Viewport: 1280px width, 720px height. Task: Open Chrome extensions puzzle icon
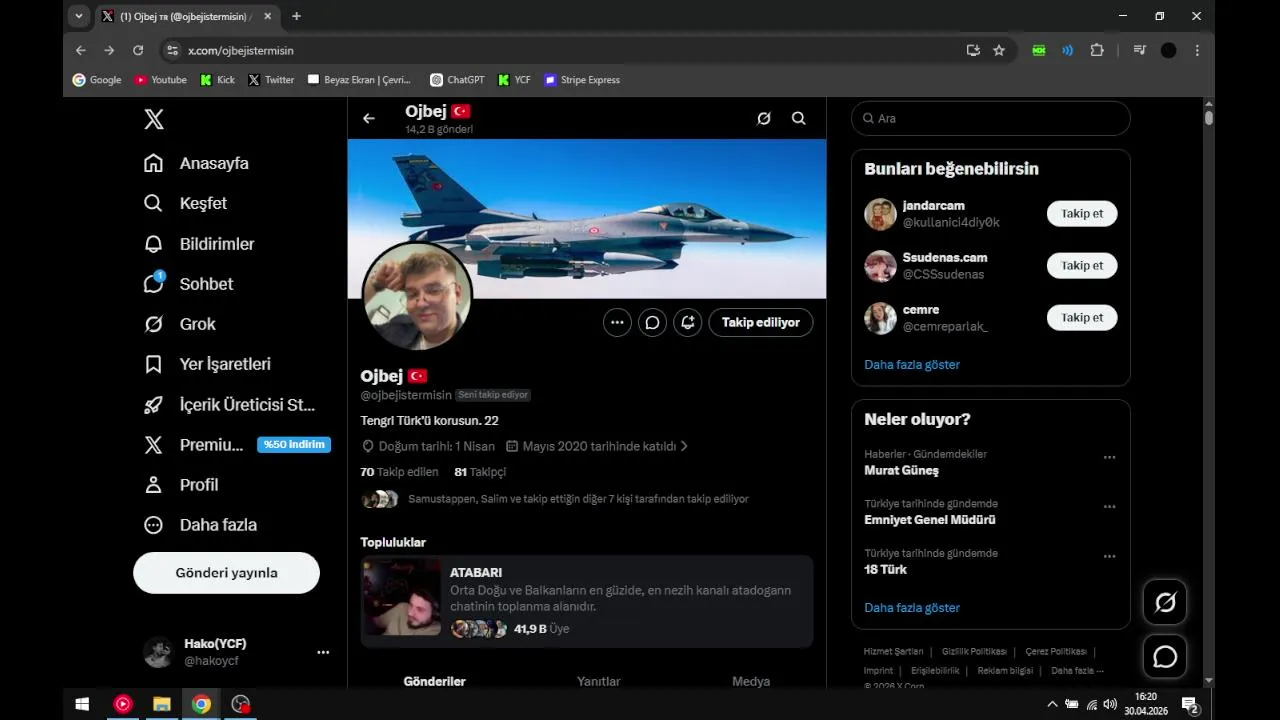click(1097, 50)
